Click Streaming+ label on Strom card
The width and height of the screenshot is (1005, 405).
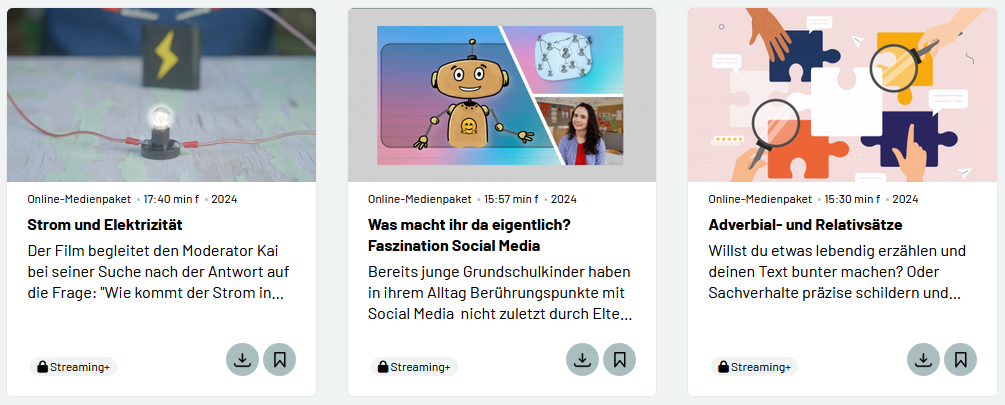[x=80, y=367]
